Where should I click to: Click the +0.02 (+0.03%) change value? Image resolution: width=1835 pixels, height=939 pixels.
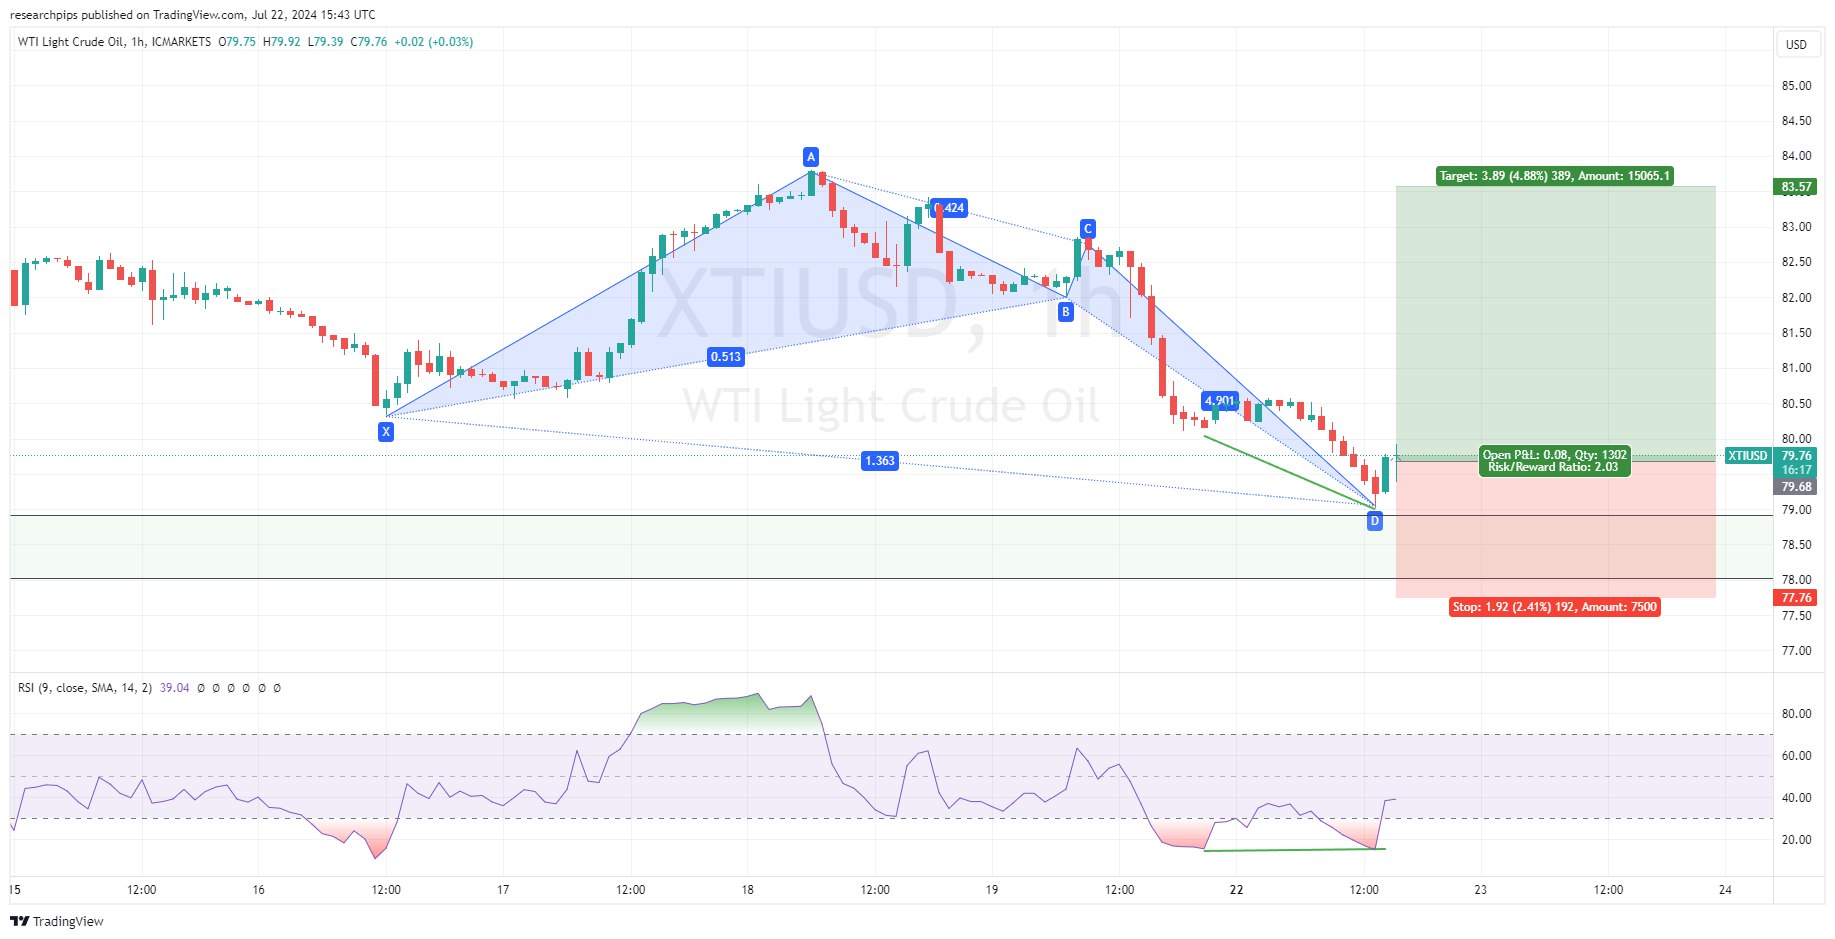click(x=434, y=42)
